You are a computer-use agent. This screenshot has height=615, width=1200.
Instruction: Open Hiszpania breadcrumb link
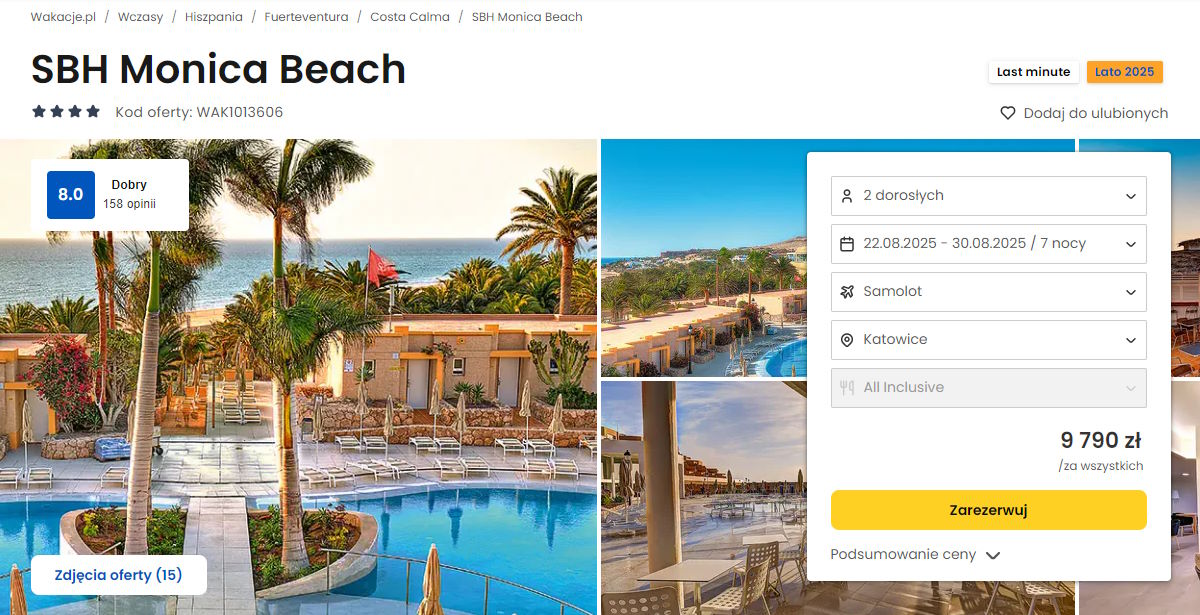(213, 17)
